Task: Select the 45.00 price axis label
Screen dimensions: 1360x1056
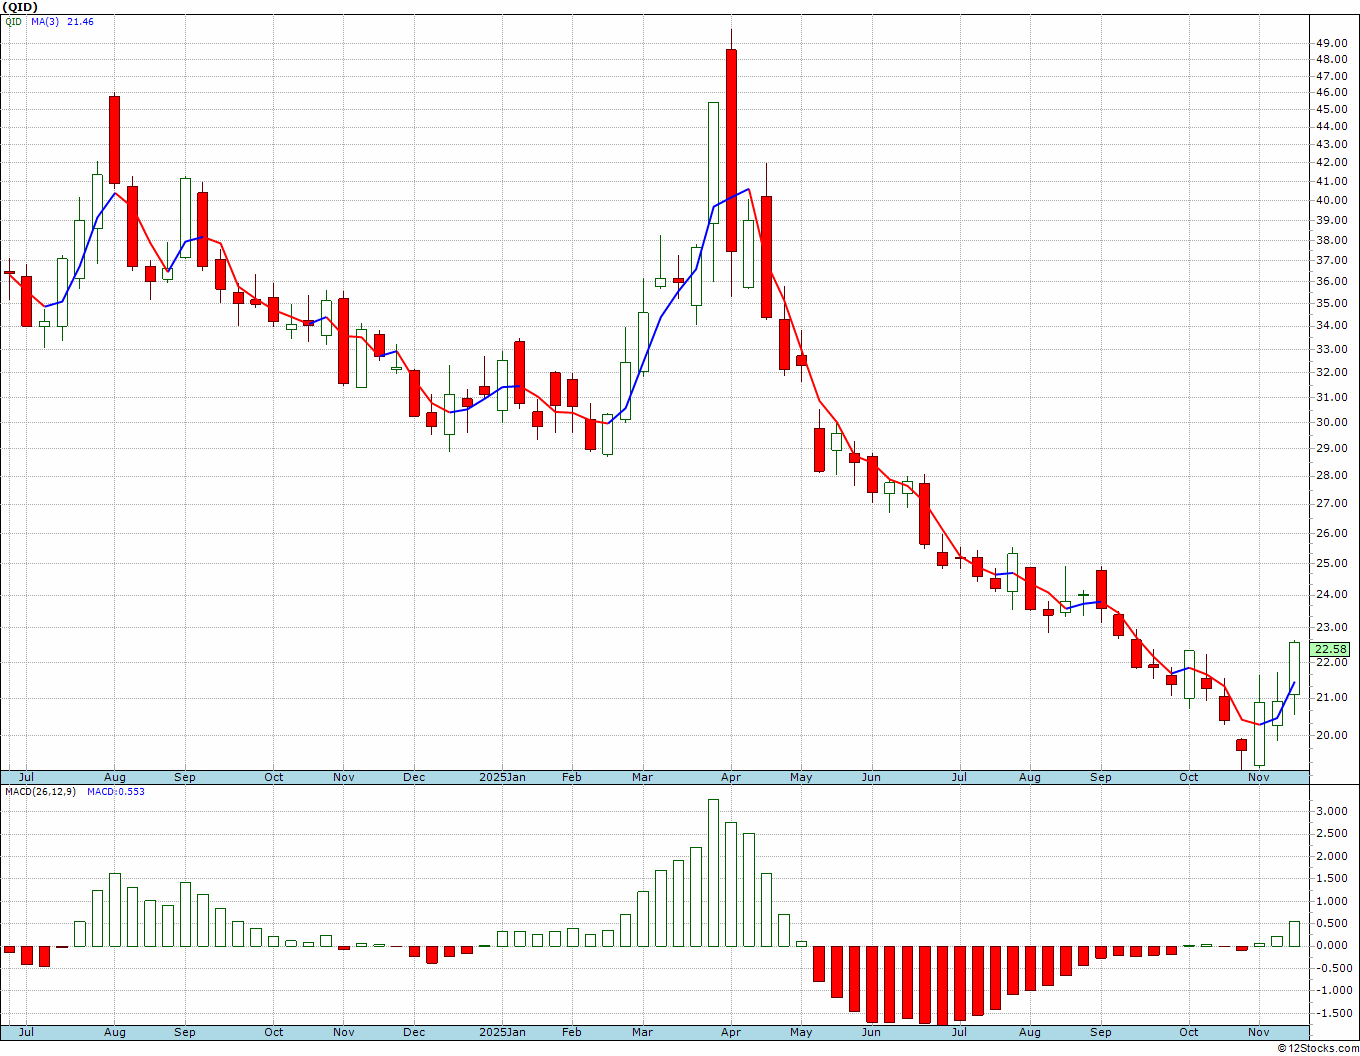Action: pyautogui.click(x=1331, y=109)
